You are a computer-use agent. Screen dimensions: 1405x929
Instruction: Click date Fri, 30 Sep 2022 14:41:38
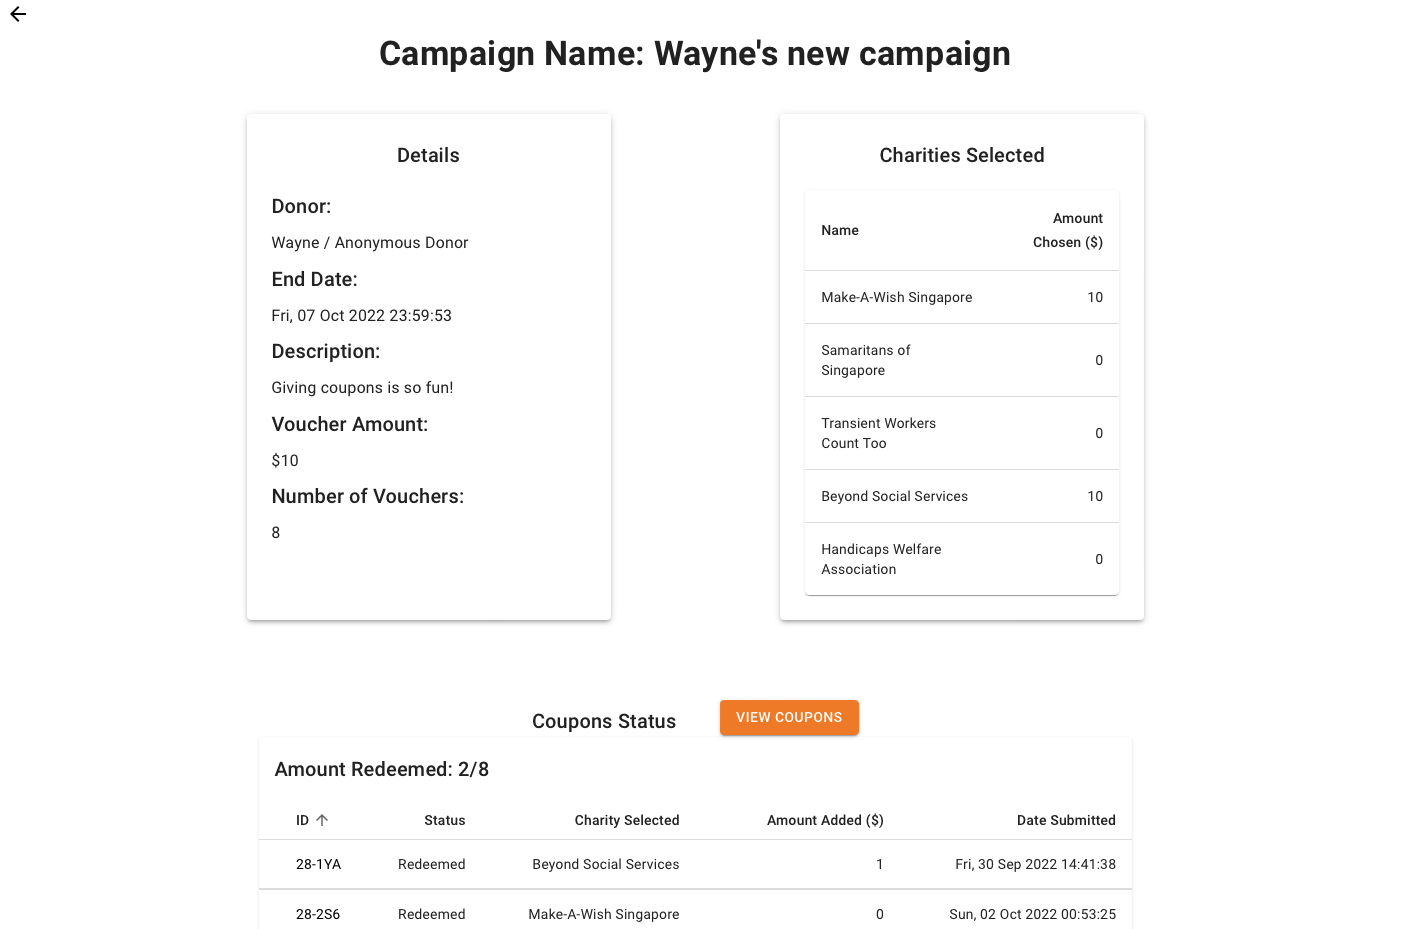click(x=1035, y=864)
